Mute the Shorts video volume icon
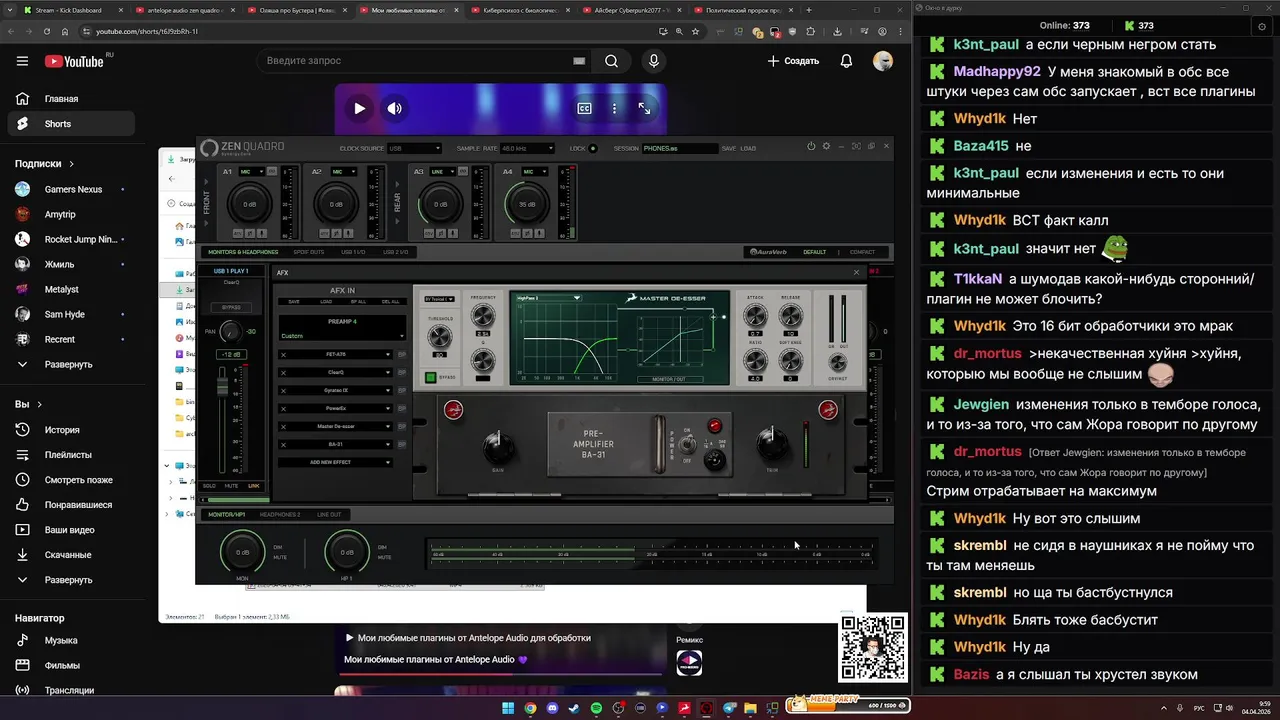 tap(395, 108)
